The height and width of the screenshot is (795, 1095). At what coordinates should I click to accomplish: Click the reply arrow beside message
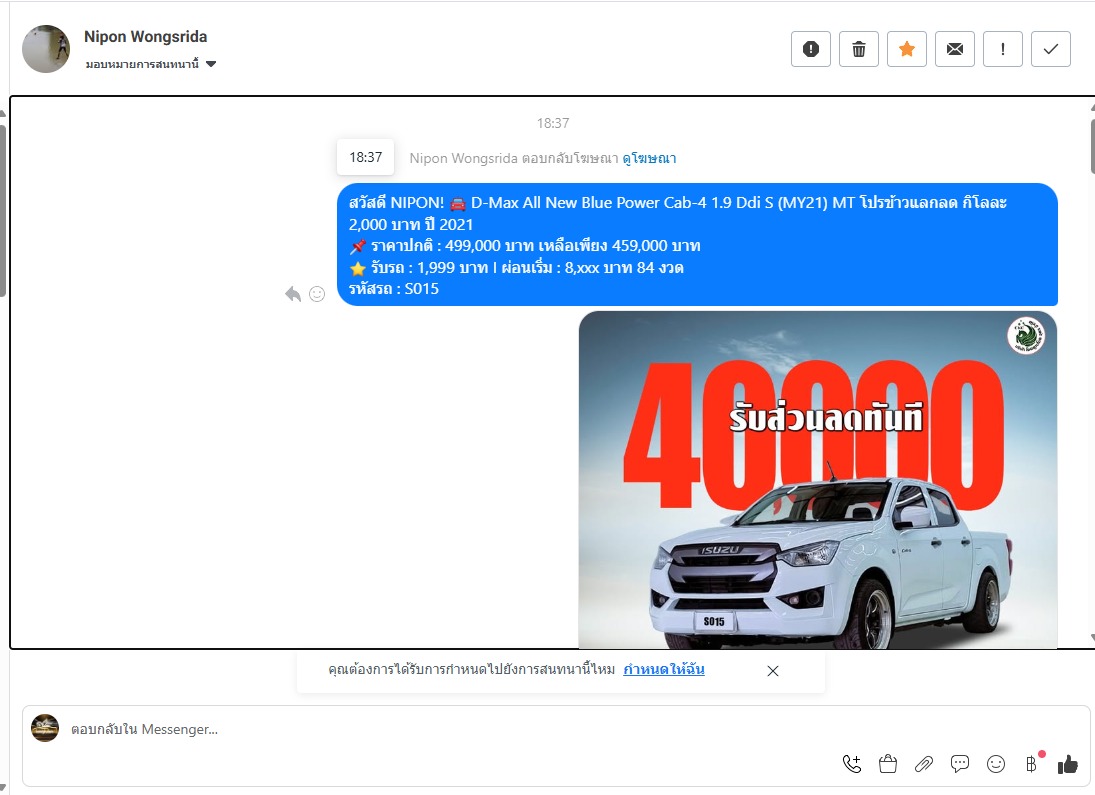pyautogui.click(x=293, y=294)
